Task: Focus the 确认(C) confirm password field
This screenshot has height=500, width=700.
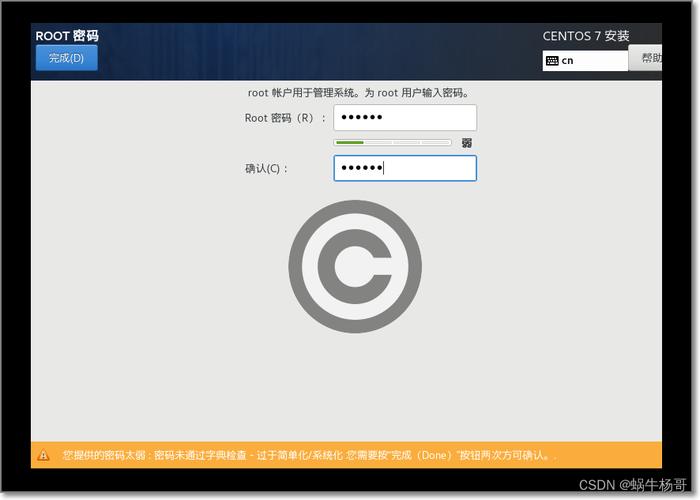Action: pyautogui.click(x=405, y=168)
